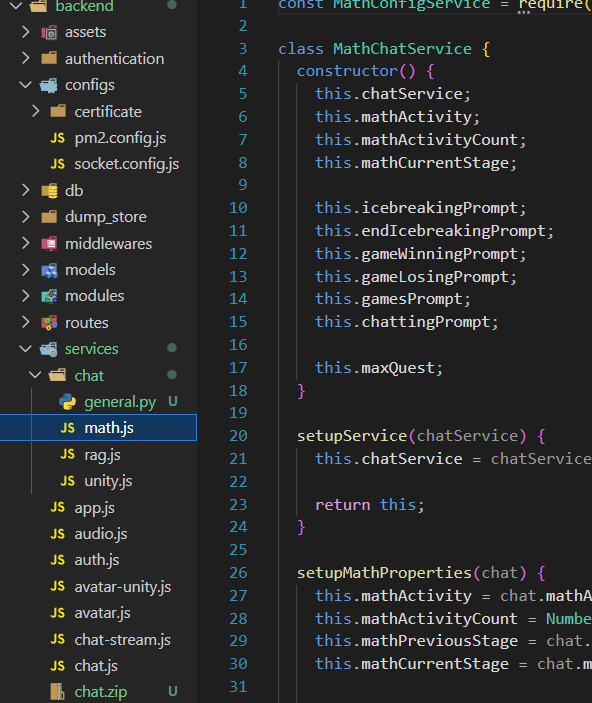Click the JS icon of pm2.config.js
Viewport: 592px width, 703px height.
tap(58, 138)
